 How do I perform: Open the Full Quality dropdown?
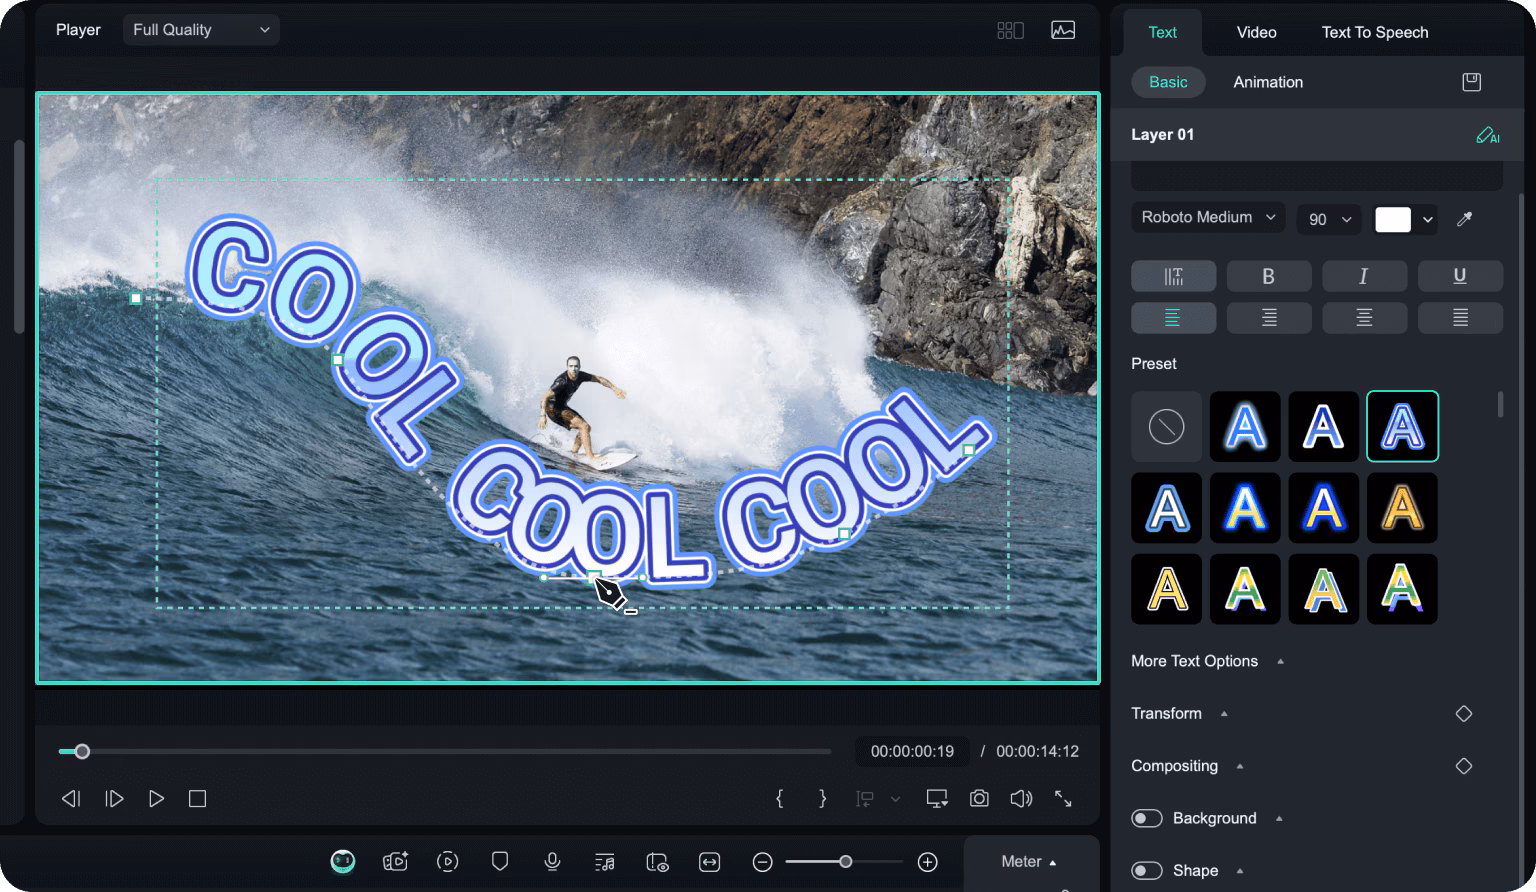point(201,30)
